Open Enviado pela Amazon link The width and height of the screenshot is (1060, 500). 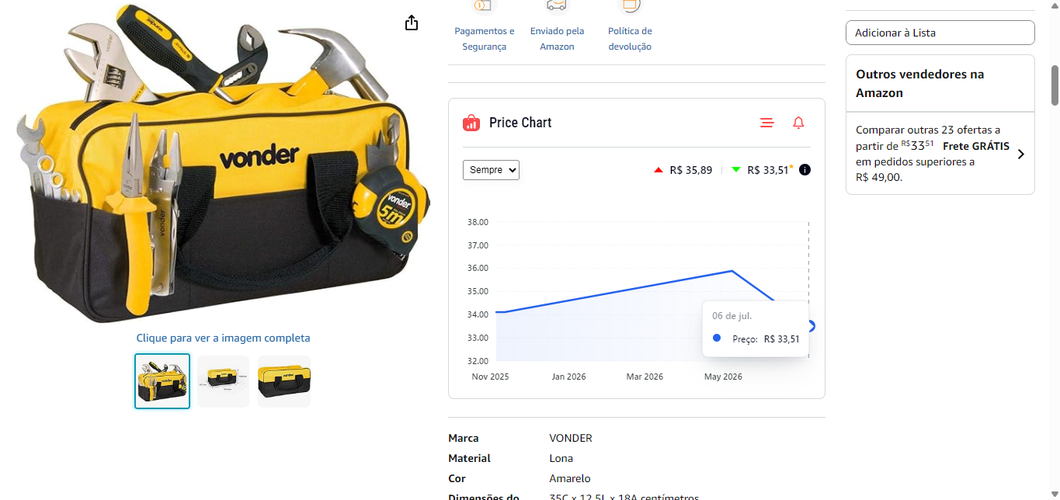coord(557,39)
